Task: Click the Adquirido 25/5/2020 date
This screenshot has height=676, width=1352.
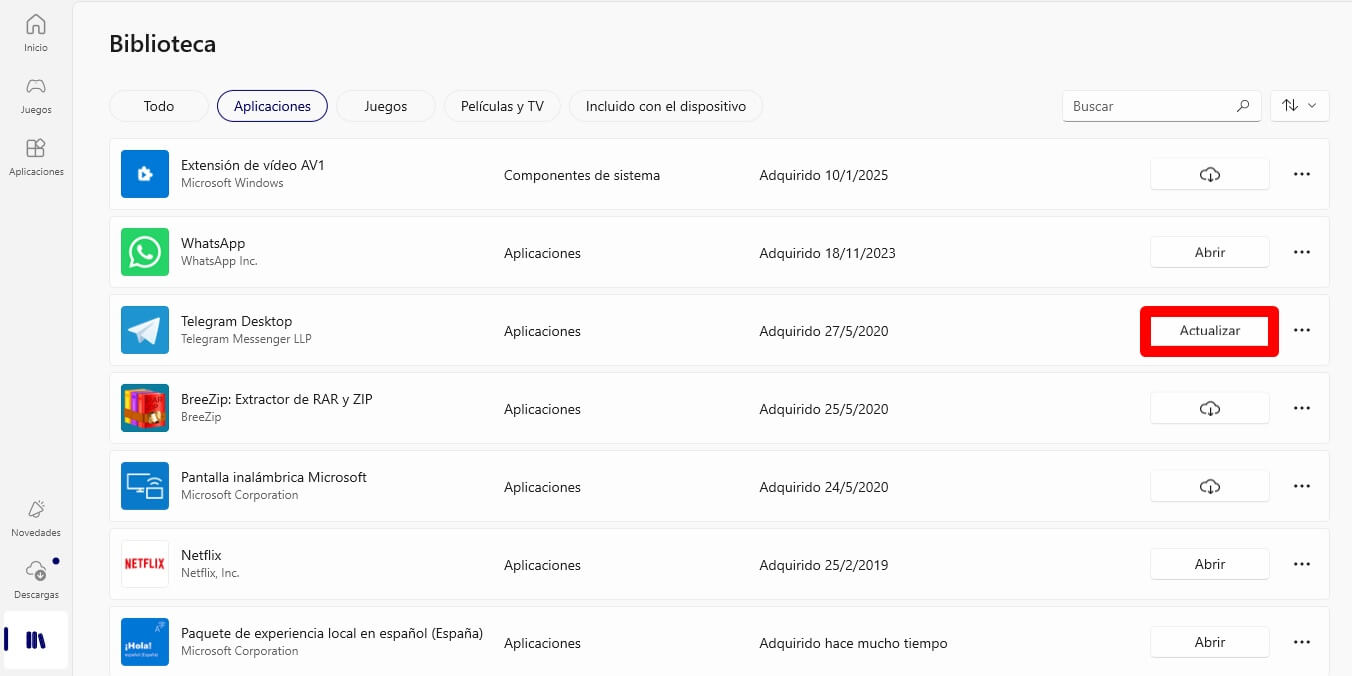Action: point(824,409)
